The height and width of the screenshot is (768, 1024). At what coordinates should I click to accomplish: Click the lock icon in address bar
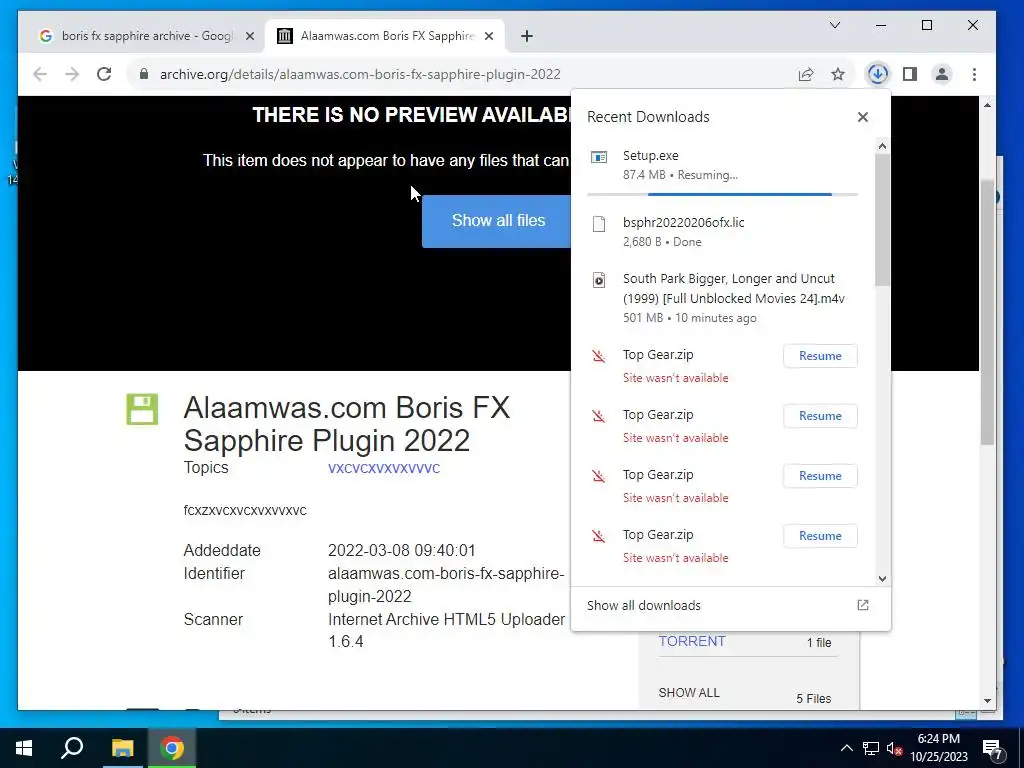(144, 74)
